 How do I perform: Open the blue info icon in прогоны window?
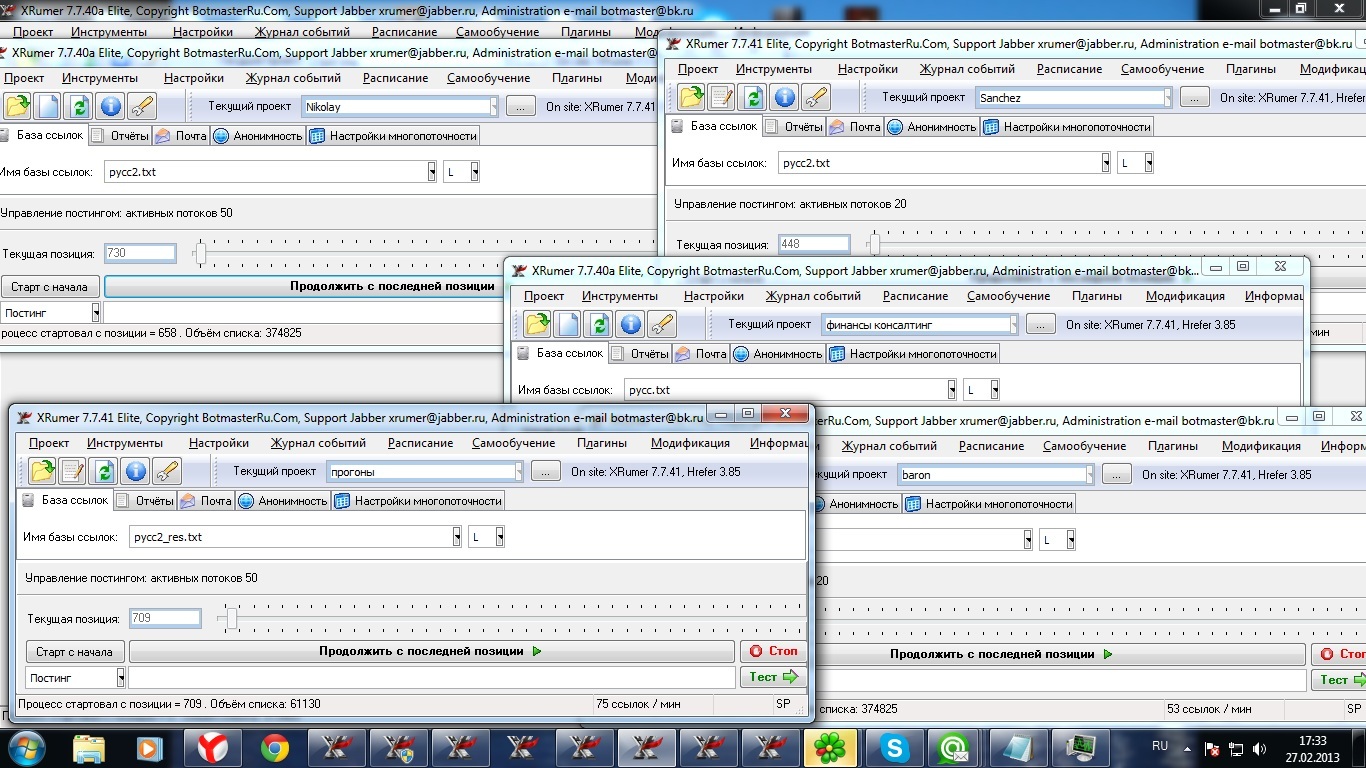pos(136,471)
